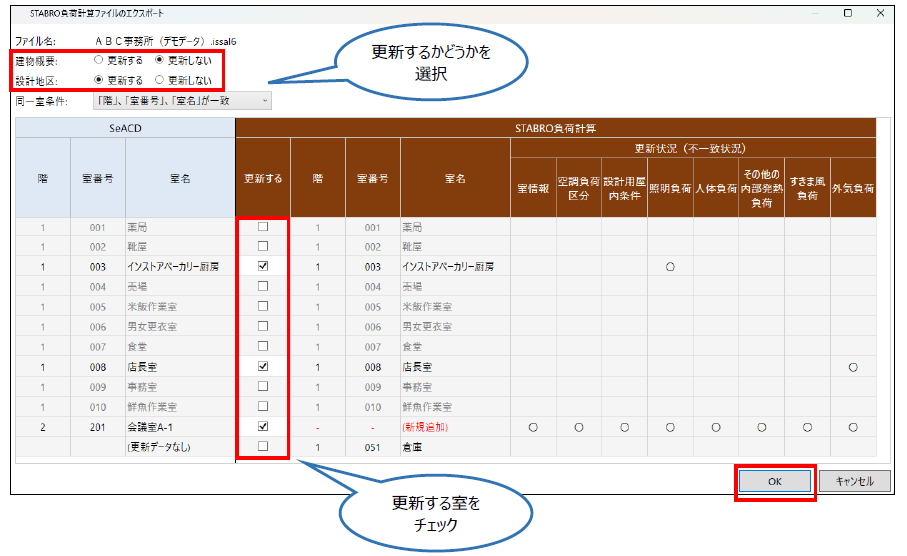Check the update box for 売場 row

coord(263,287)
